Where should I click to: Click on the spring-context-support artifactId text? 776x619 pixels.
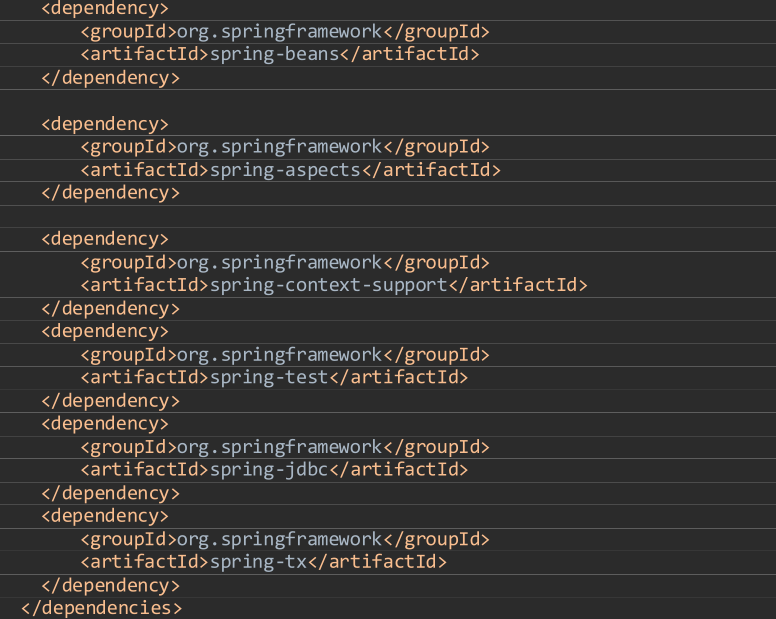point(329,286)
